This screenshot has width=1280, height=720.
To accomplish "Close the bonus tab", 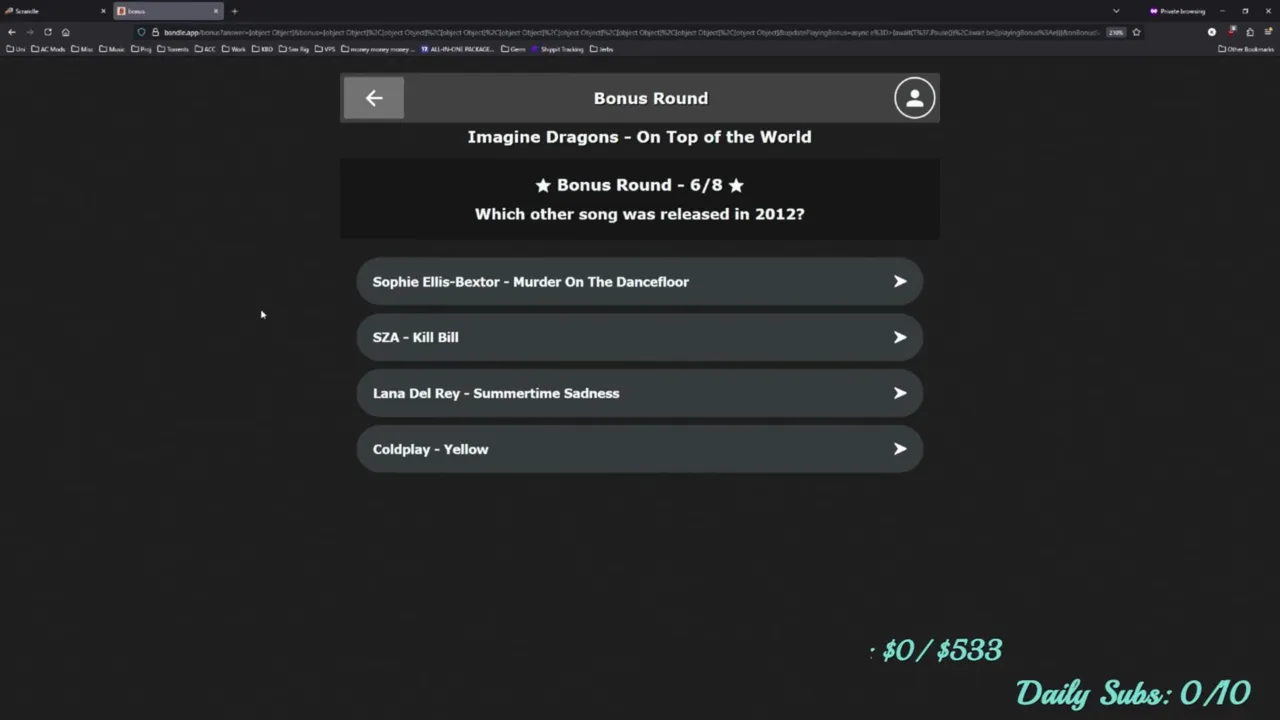I will click(215, 11).
